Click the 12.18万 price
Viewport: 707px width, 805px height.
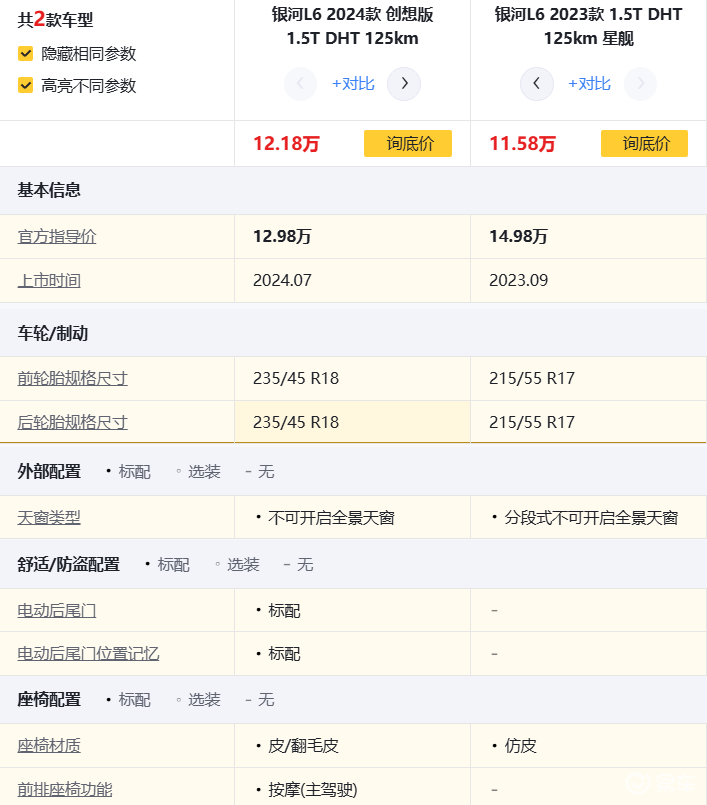[x=286, y=144]
